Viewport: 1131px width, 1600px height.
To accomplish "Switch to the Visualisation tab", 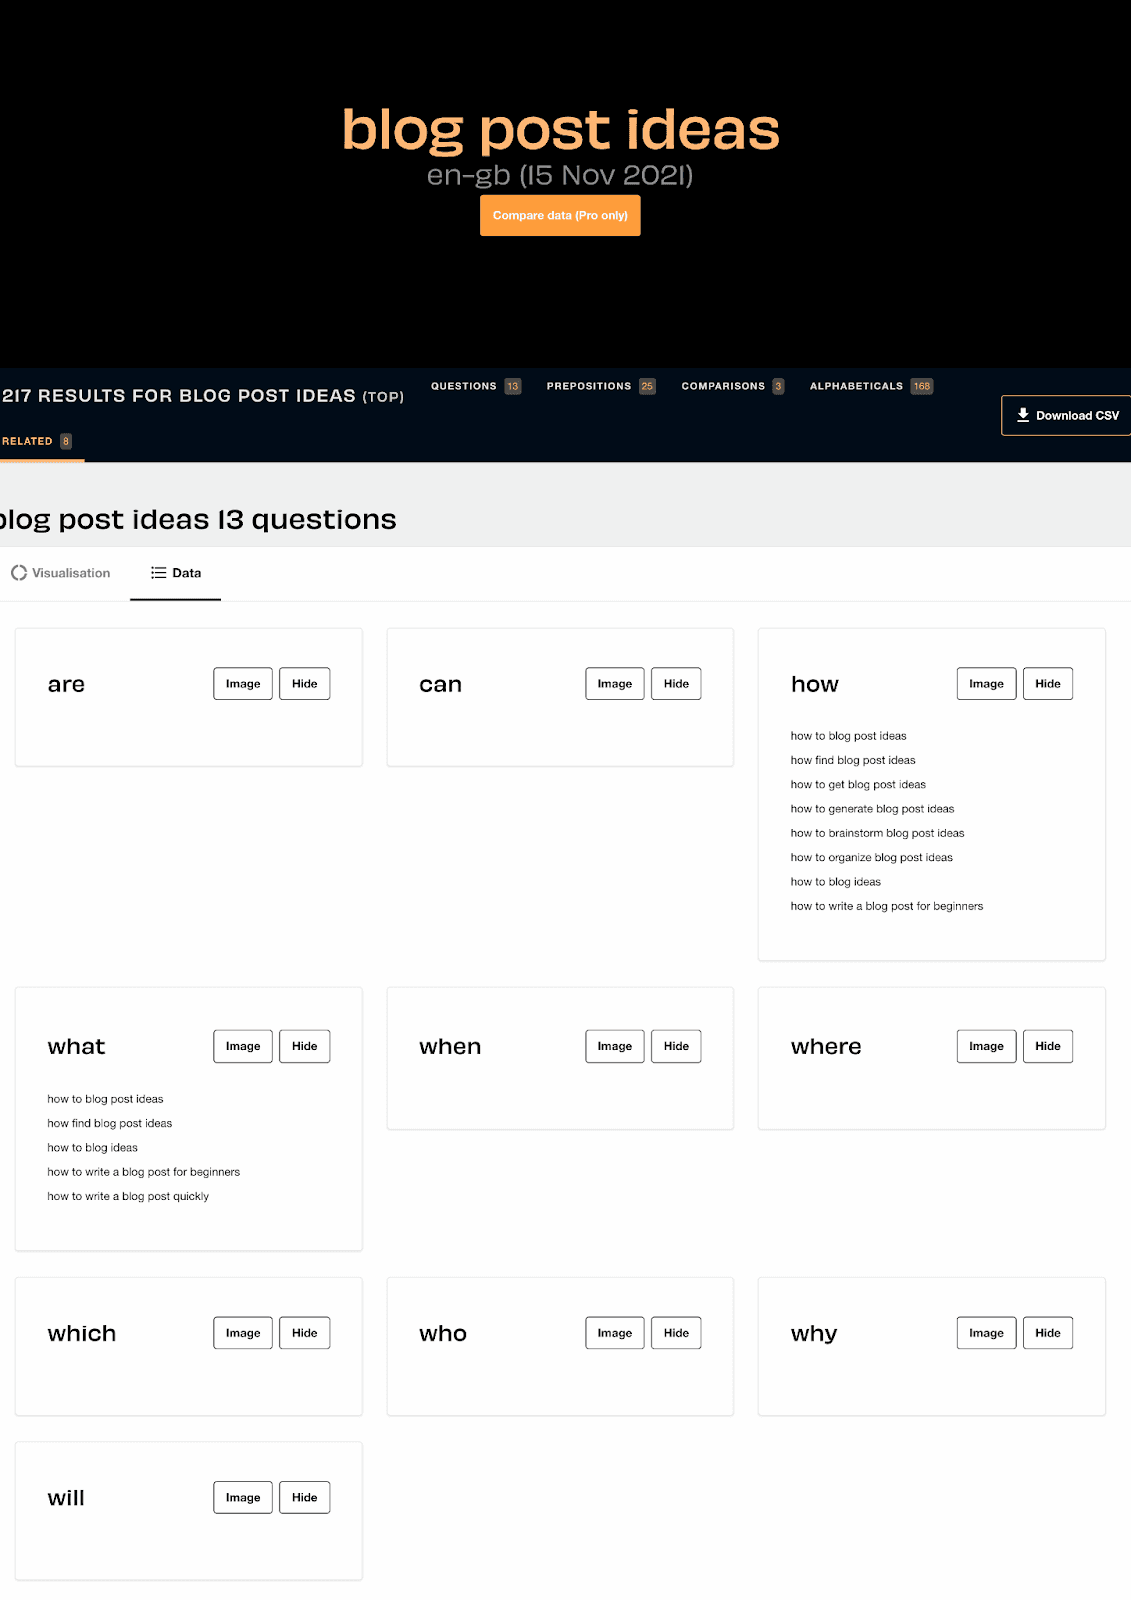I will tap(61, 573).
